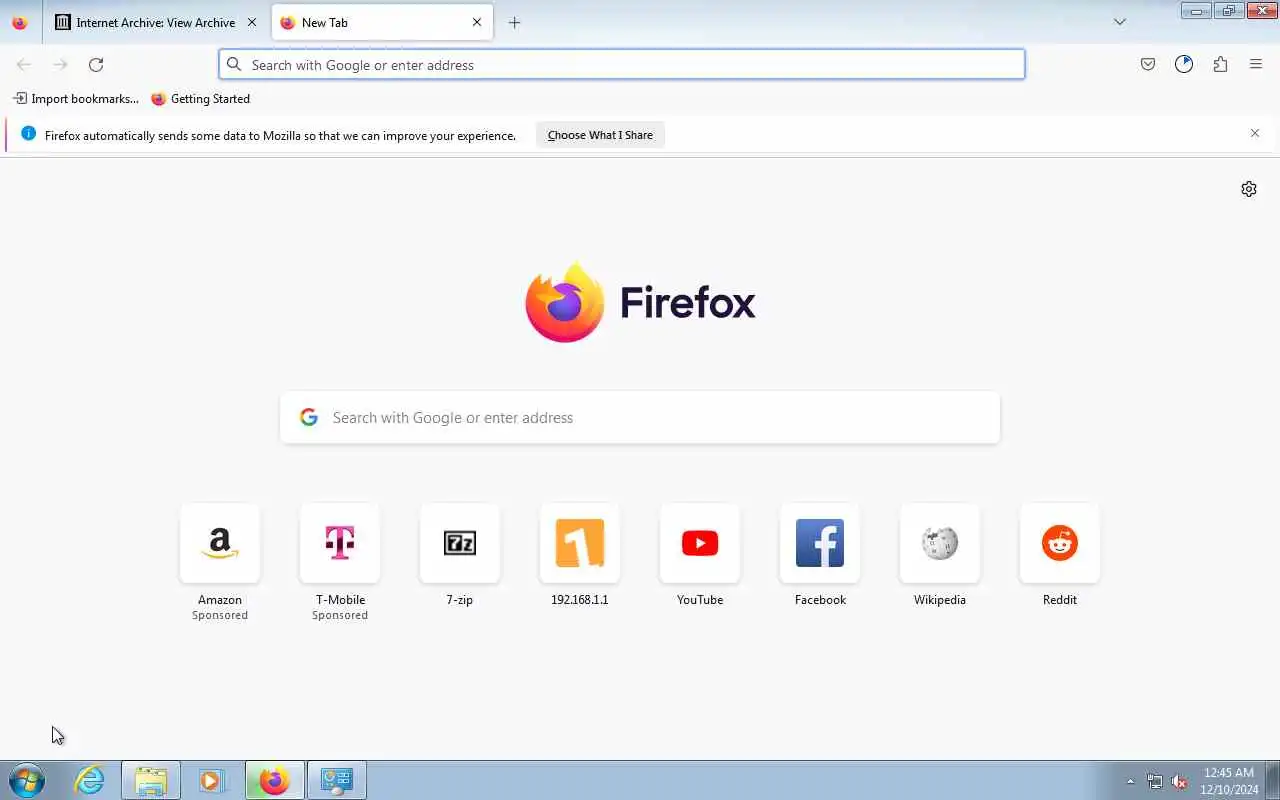The image size is (1280, 800).
Task: Focus the address bar search field
Action: pyautogui.click(x=622, y=65)
